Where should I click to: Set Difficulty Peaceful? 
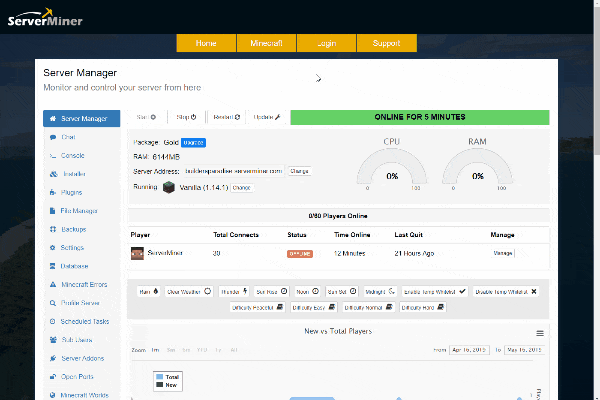(x=258, y=307)
